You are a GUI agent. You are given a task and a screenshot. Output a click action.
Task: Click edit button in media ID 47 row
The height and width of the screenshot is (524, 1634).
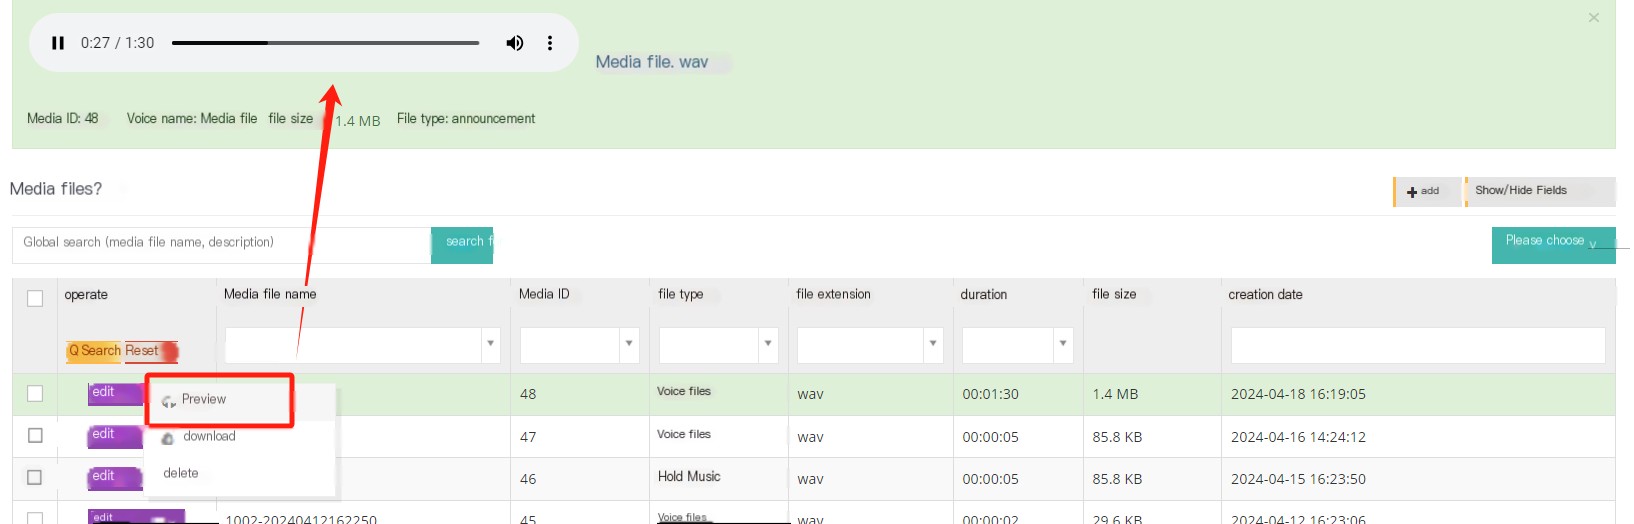pos(115,435)
